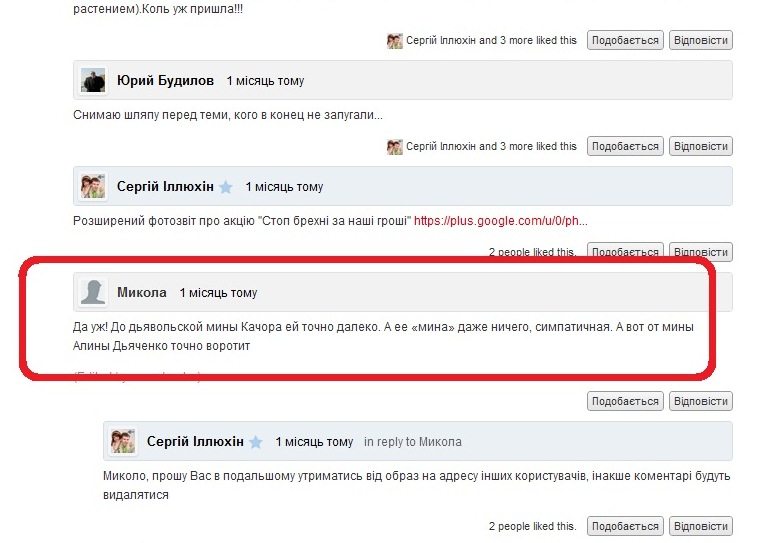Image resolution: width=765 pixels, height=543 pixels.
Task: Click Сергій Іллюхін's avatar in the photo report comment
Action: pyautogui.click(x=93, y=186)
